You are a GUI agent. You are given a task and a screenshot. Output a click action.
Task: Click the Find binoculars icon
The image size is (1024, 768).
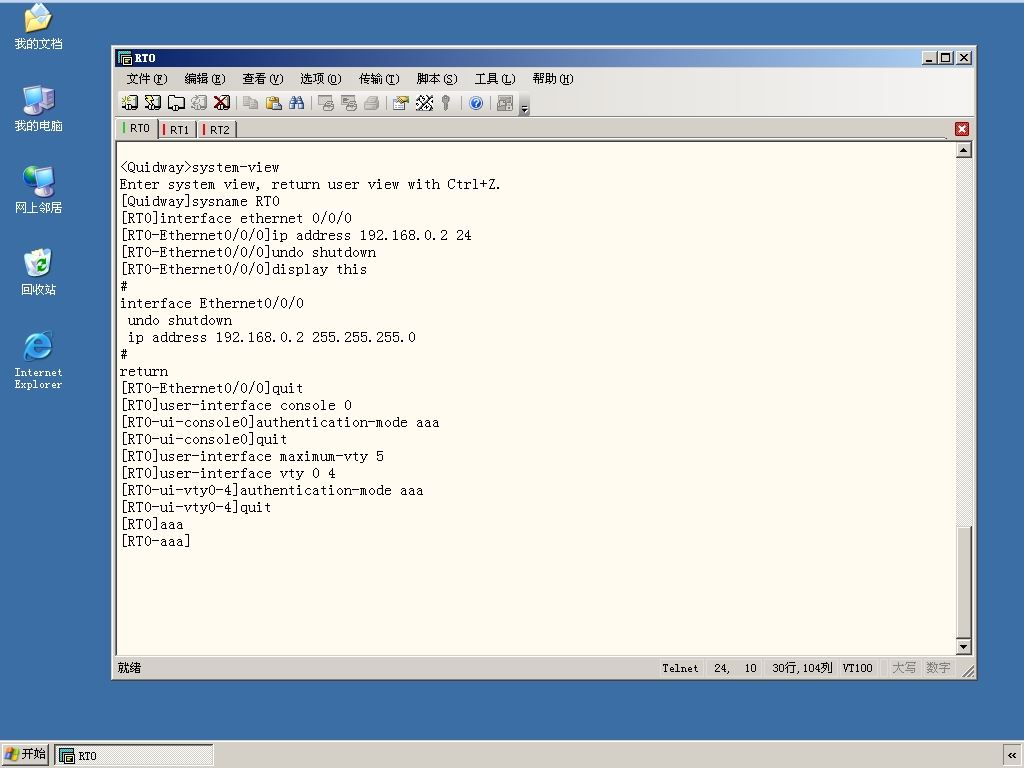point(296,103)
